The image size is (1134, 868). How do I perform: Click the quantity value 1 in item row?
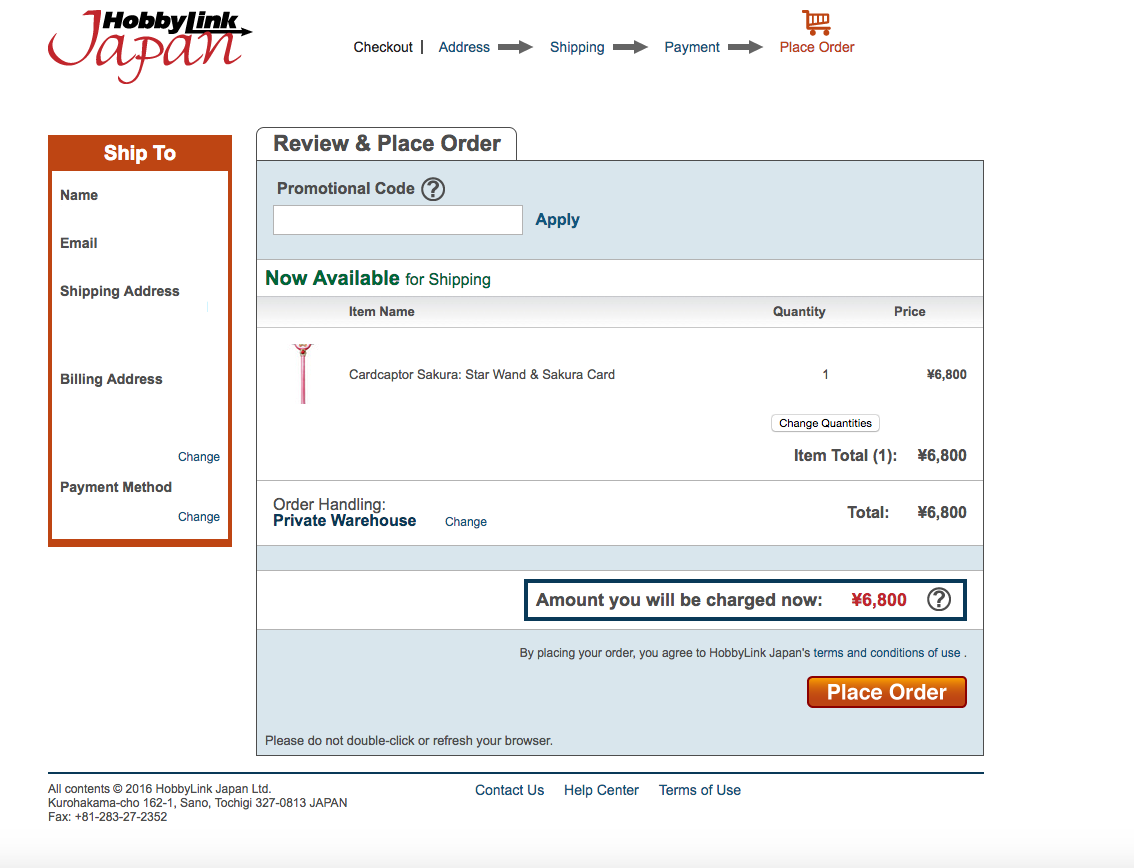tap(825, 375)
